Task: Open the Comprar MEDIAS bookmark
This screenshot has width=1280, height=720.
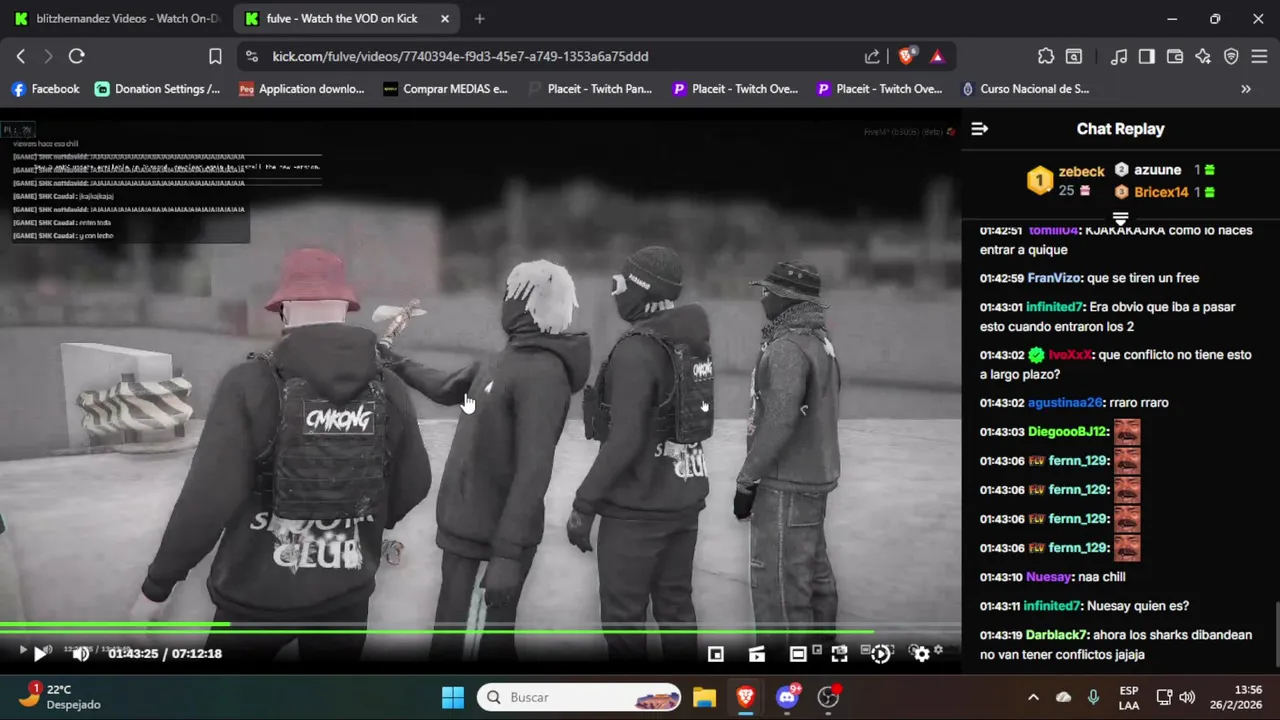Action: (x=446, y=89)
